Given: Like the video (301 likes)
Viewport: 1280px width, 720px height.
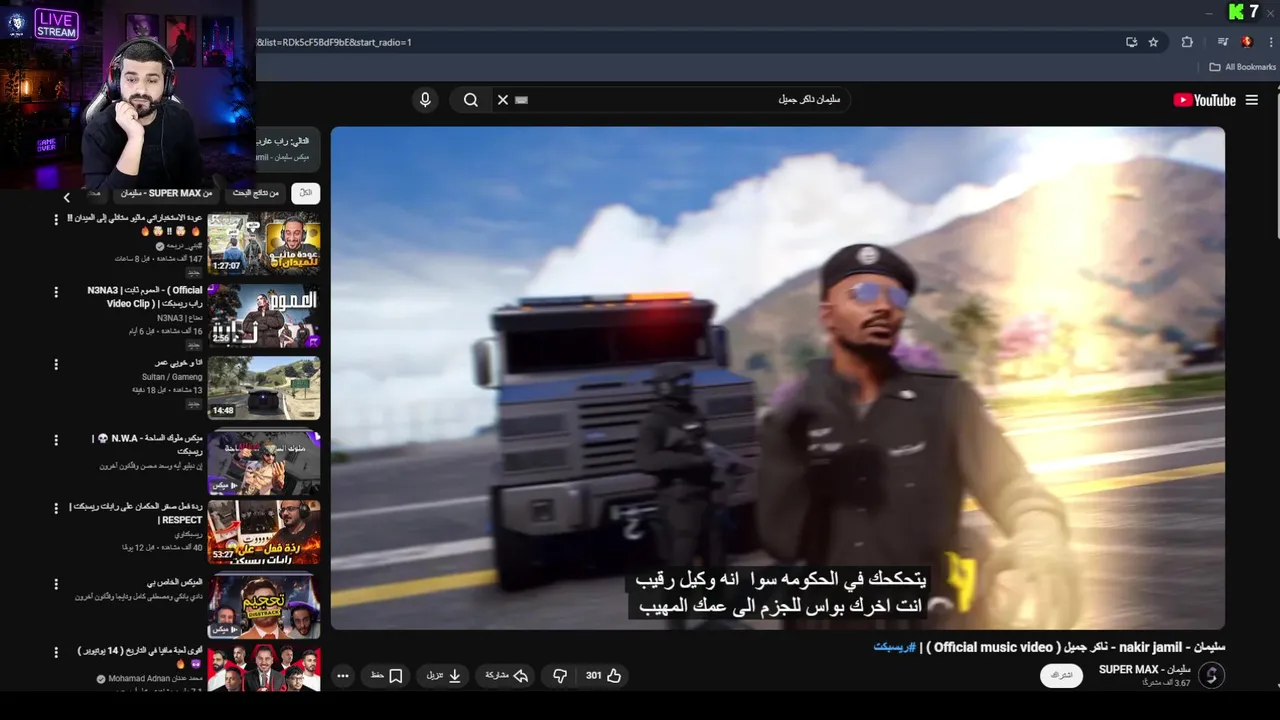Looking at the screenshot, I should click(603, 676).
